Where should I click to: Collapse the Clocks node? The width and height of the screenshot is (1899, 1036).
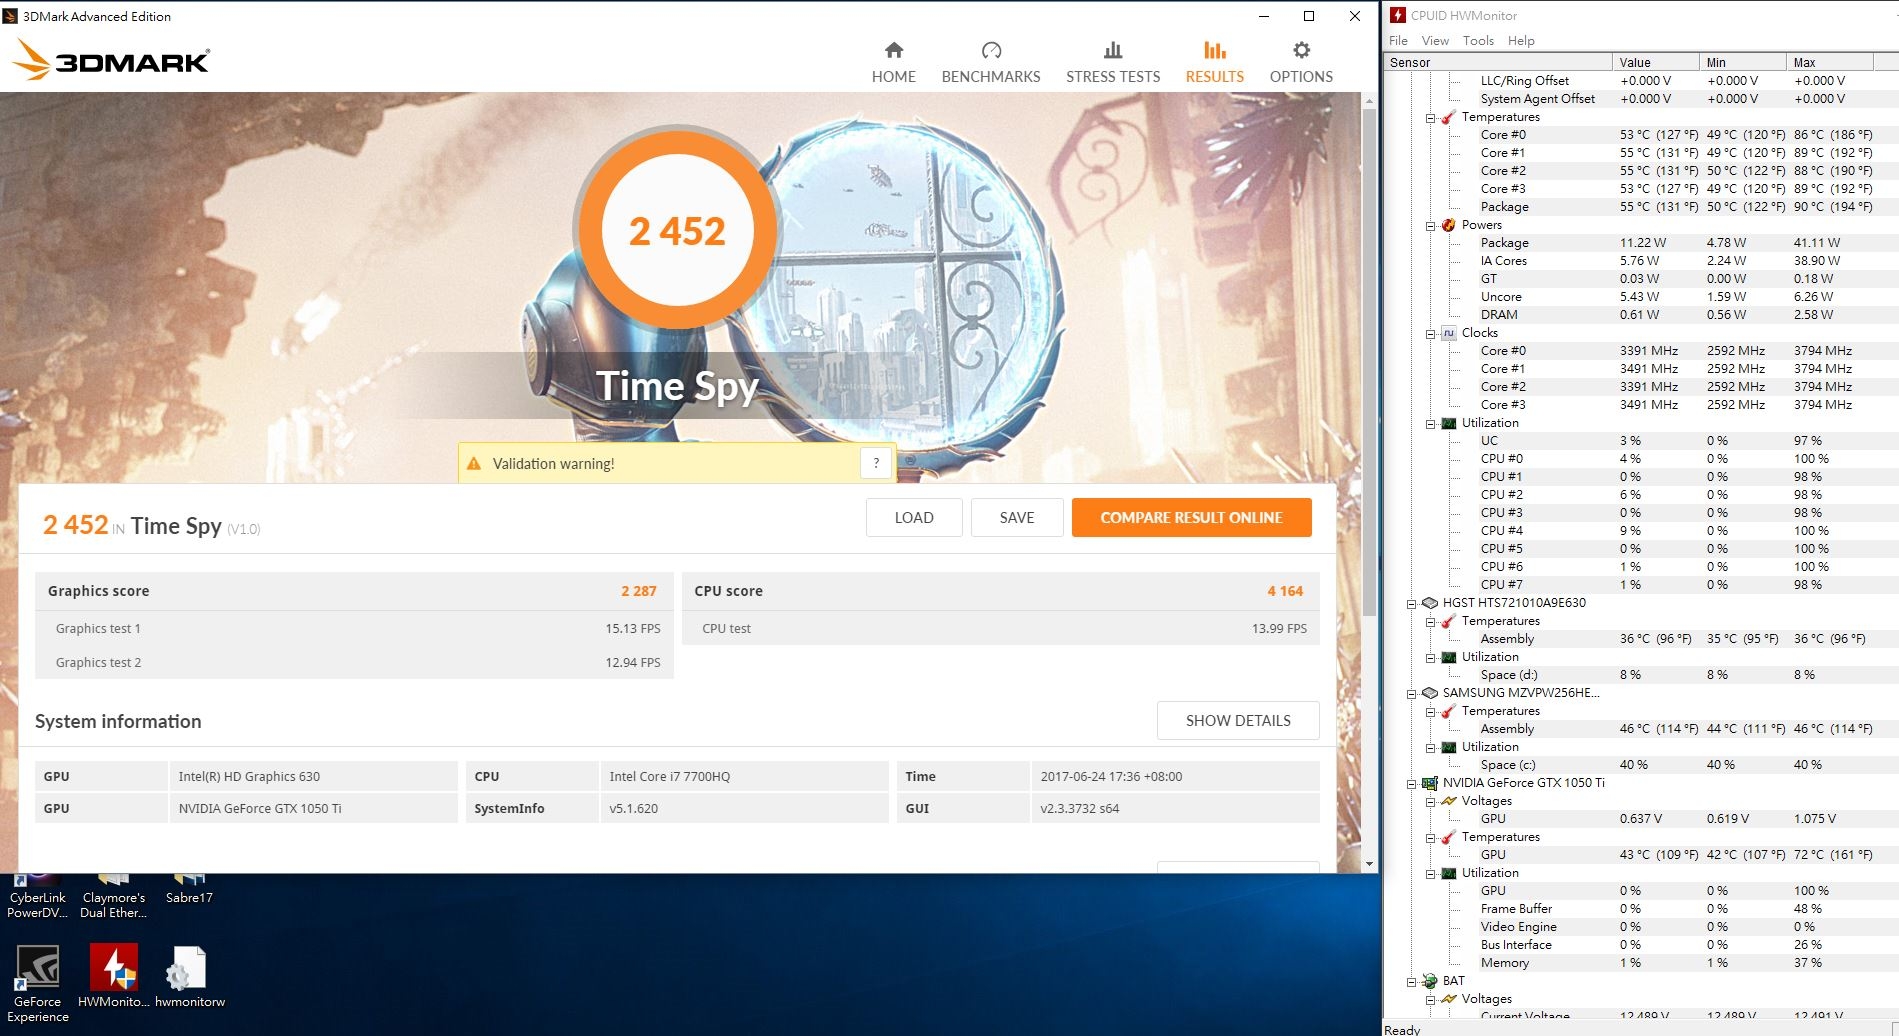[1431, 334]
